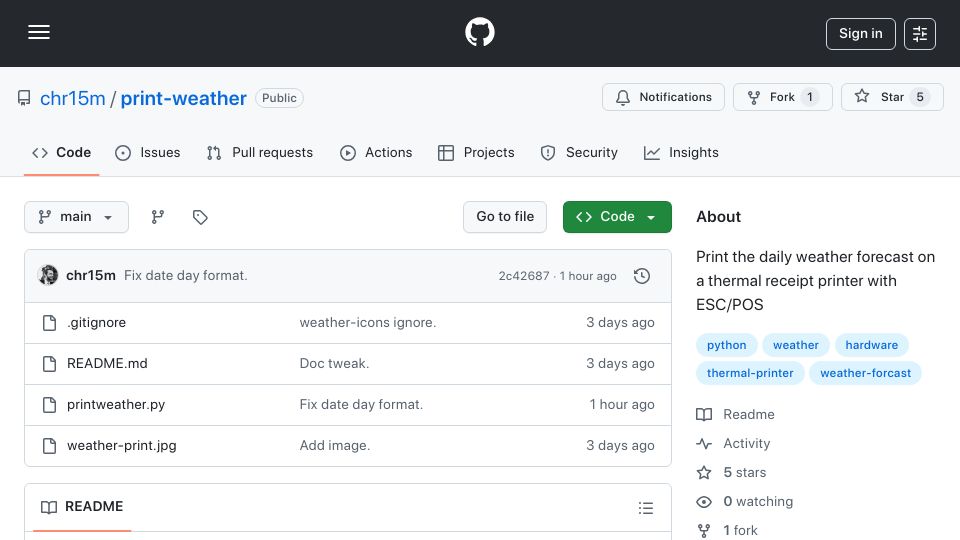View branches via branch icon
Screen dimensions: 960x540
point(158,217)
